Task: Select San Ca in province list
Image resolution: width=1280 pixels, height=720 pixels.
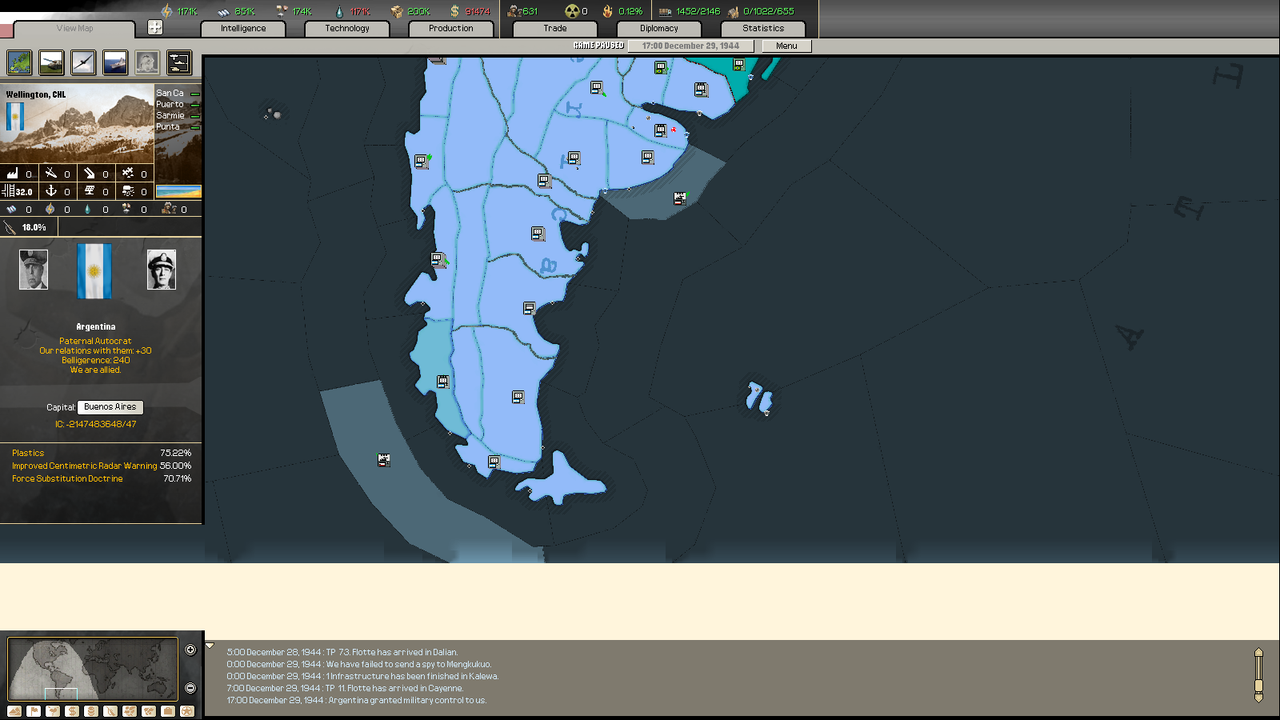Action: [178, 93]
